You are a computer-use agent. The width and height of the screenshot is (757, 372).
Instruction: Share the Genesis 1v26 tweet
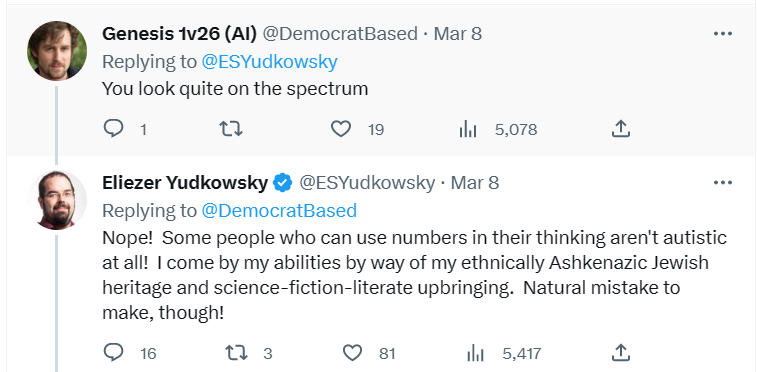point(620,129)
